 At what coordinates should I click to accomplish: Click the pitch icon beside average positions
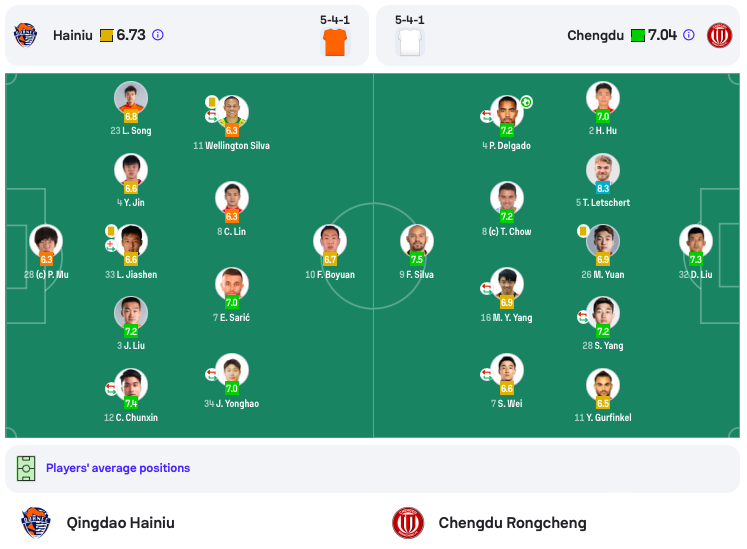click(26, 468)
